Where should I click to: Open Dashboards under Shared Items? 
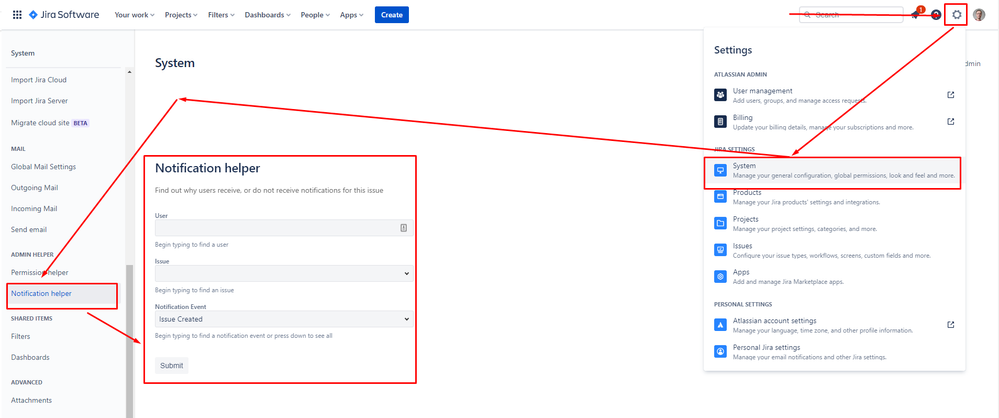(x=30, y=357)
